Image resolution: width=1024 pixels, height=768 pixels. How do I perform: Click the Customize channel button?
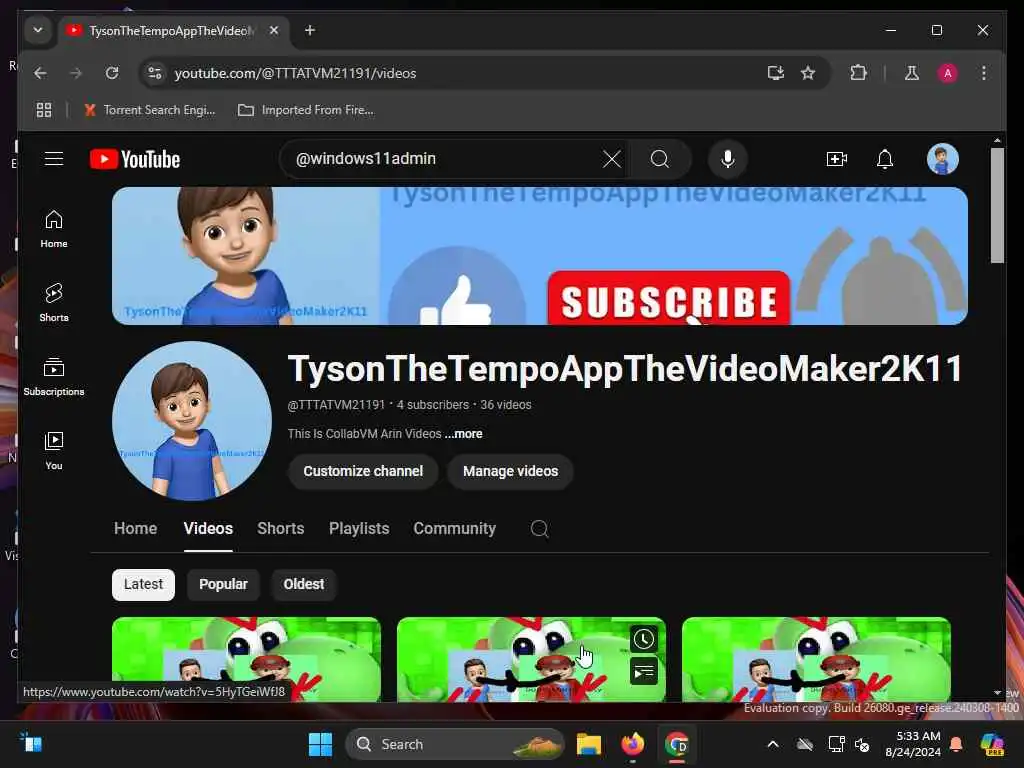click(x=363, y=471)
